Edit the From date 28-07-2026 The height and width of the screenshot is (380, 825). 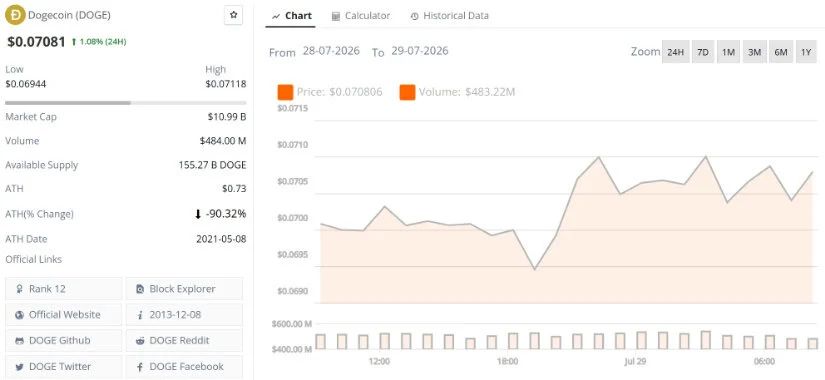[x=331, y=51]
